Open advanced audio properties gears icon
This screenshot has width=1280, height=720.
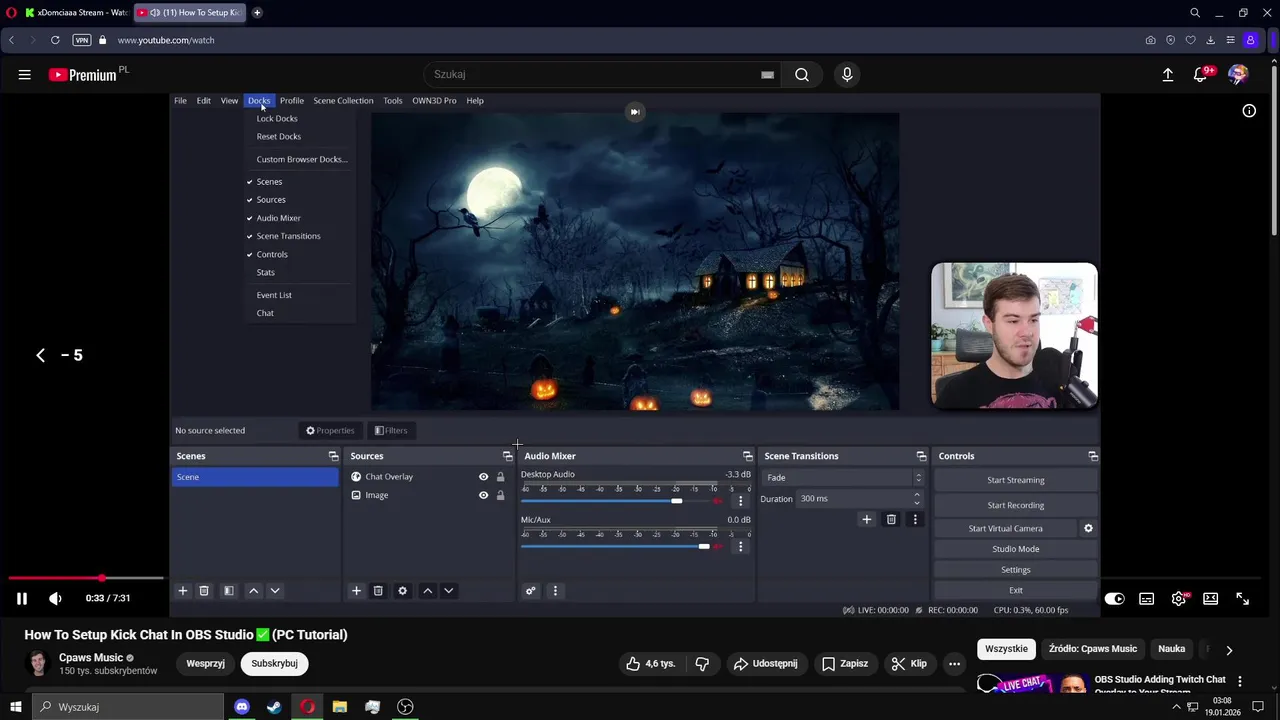[x=531, y=591]
